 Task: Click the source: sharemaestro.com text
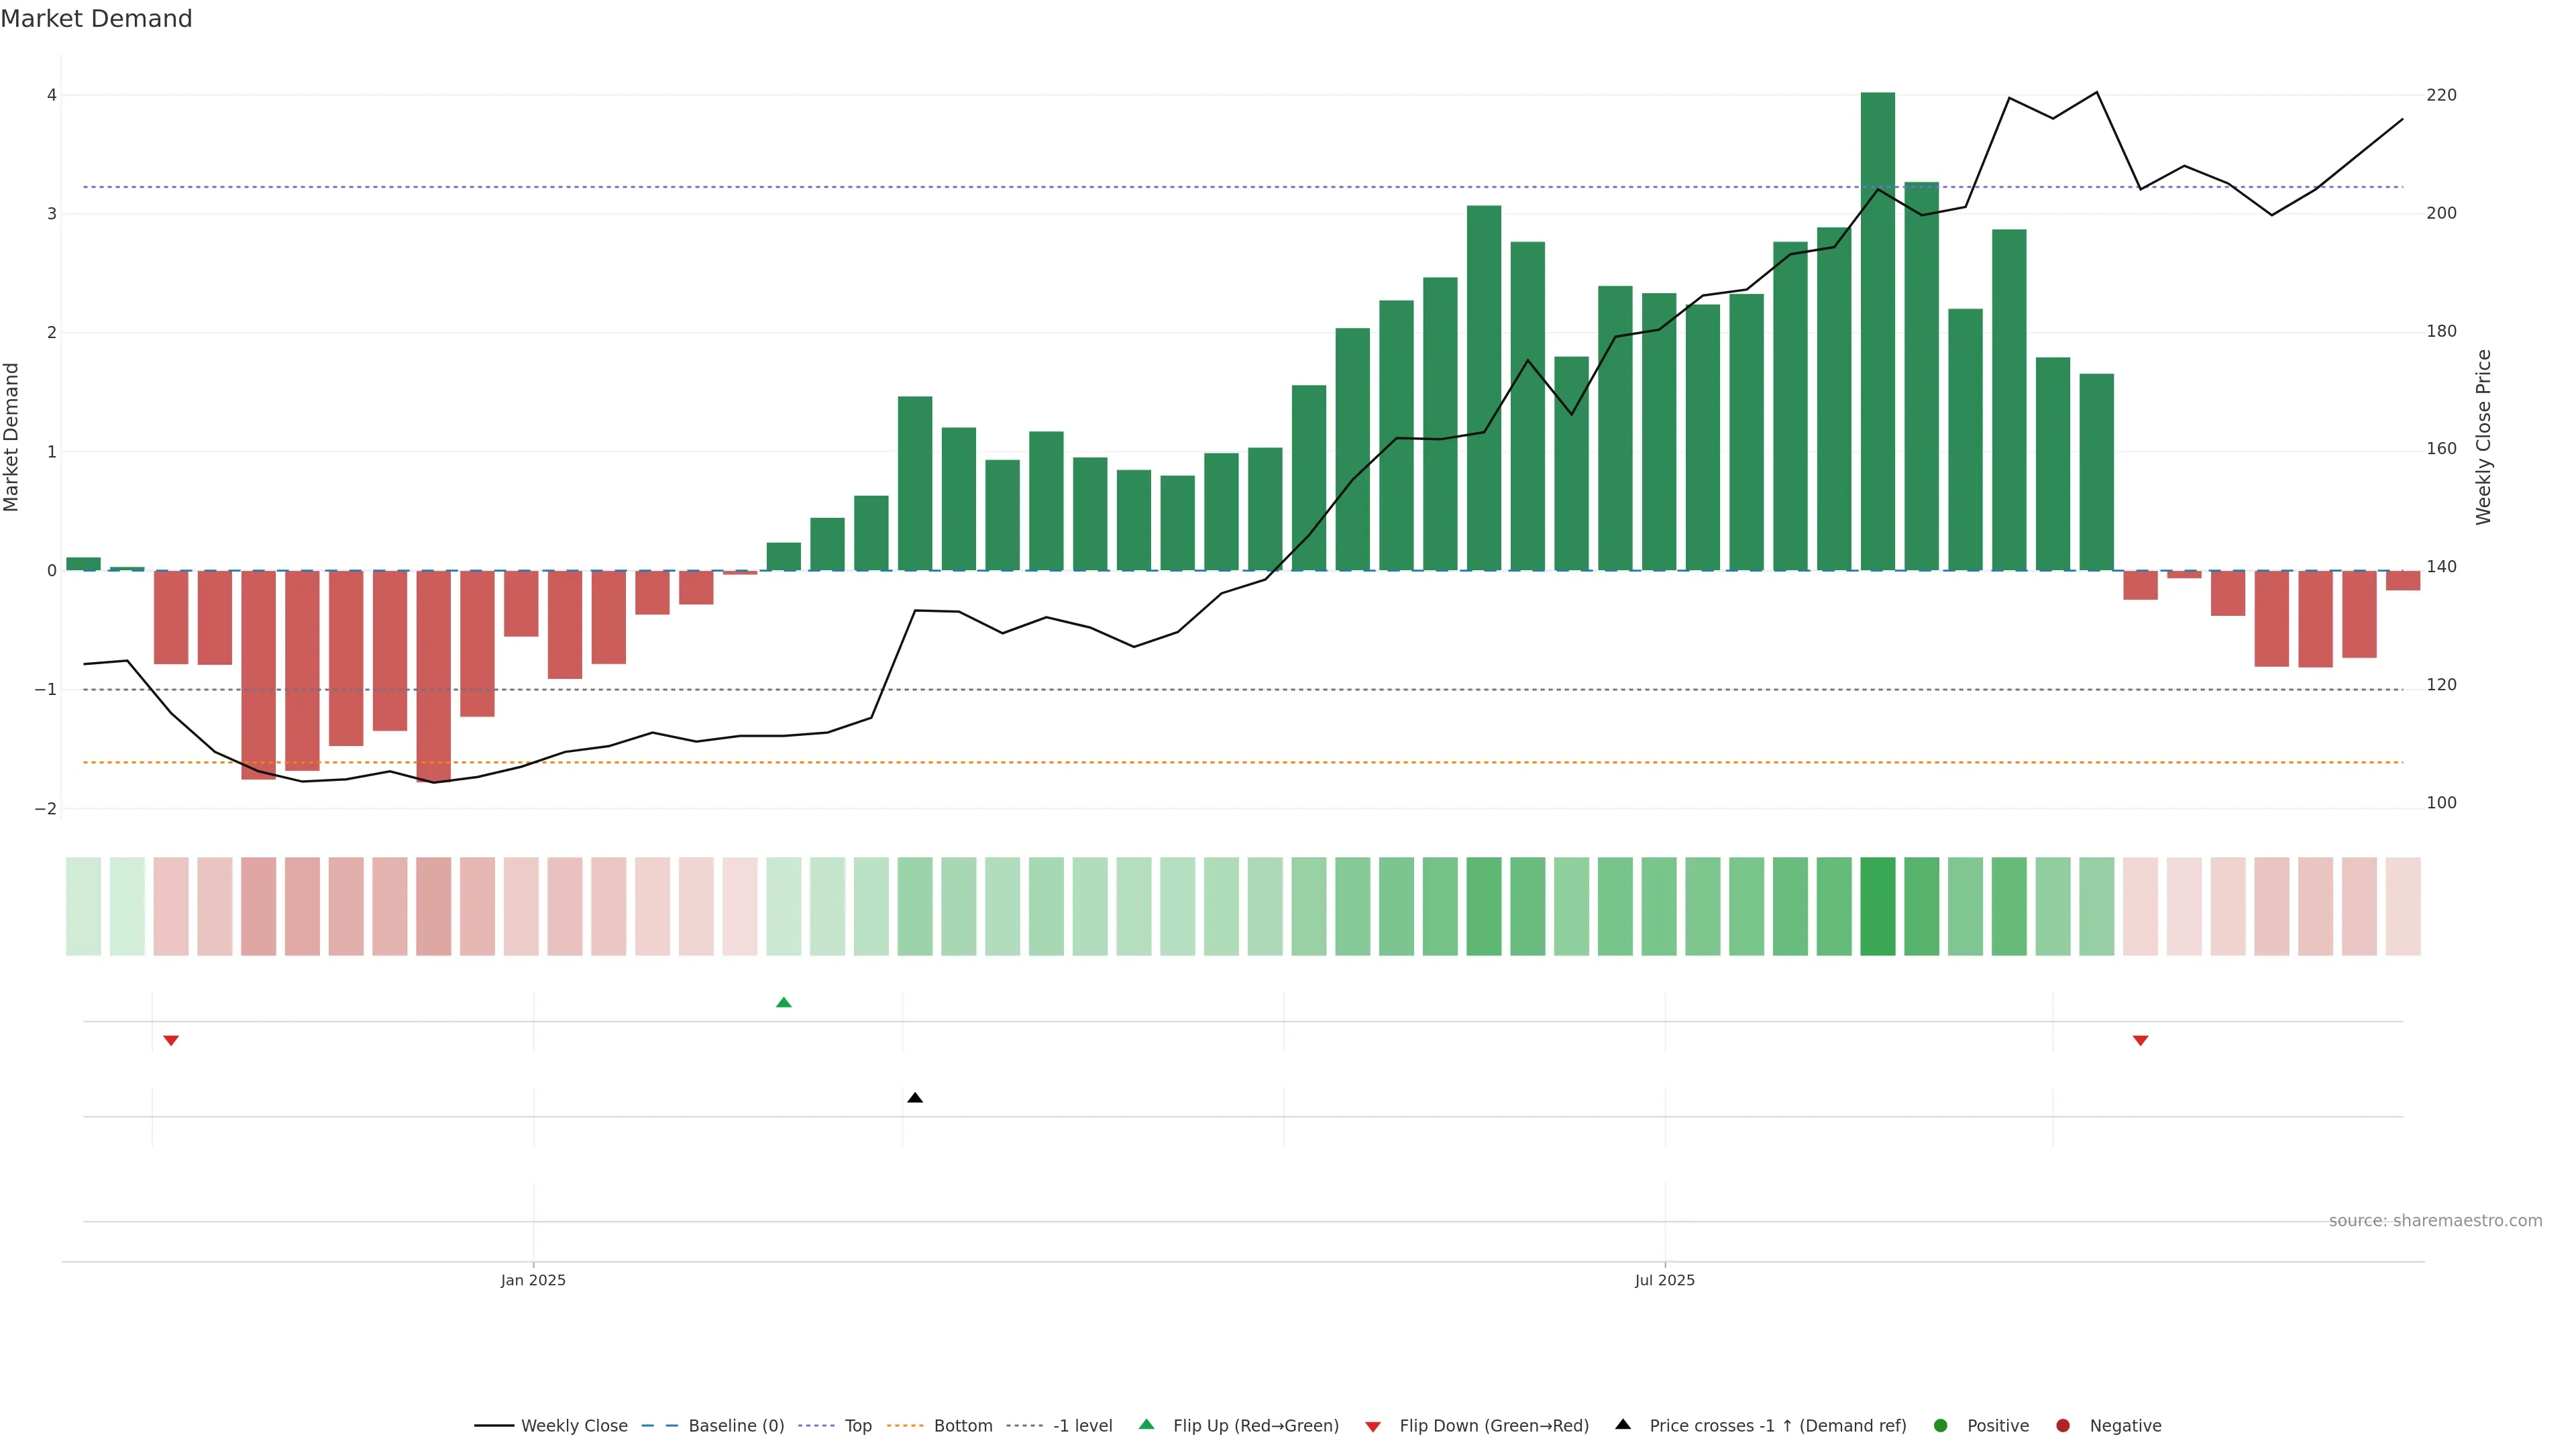tap(2435, 1220)
